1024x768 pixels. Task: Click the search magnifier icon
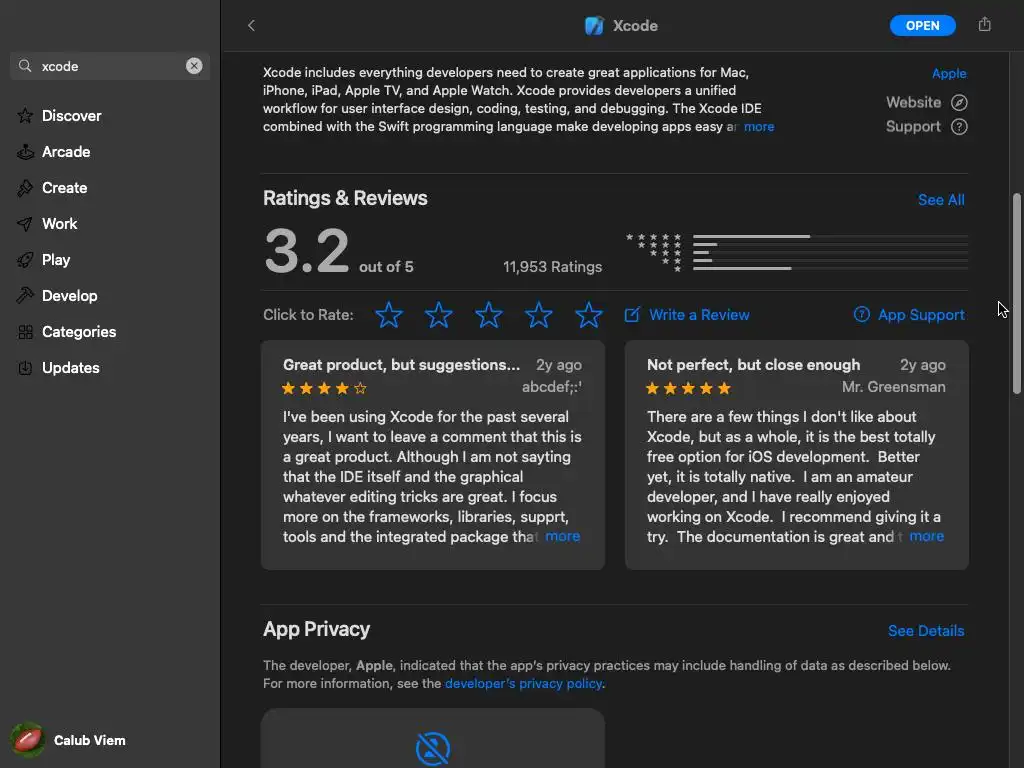tap(25, 66)
